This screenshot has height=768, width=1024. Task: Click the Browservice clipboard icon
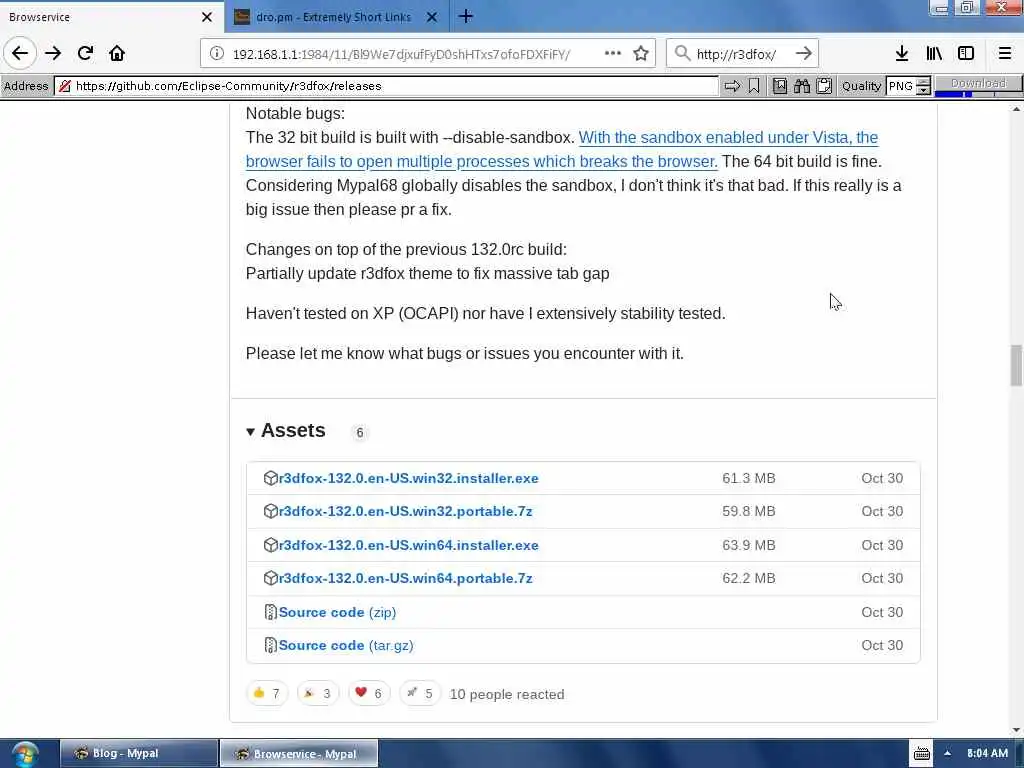pyautogui.click(x=824, y=86)
